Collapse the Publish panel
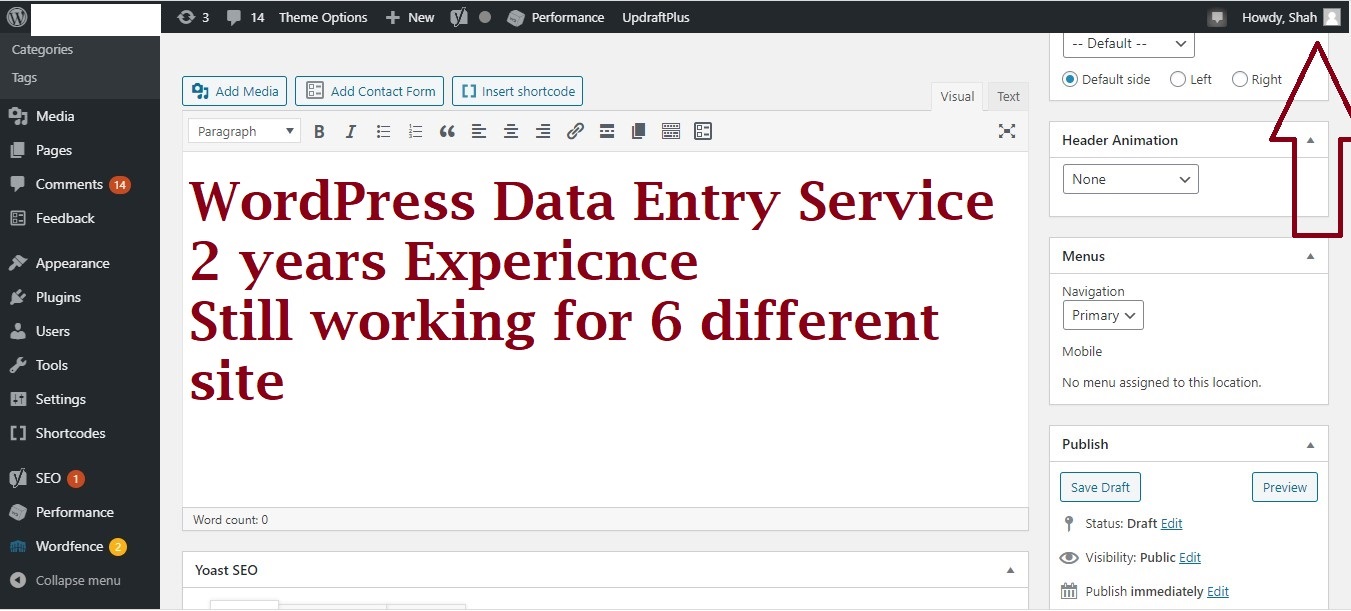The height and width of the screenshot is (611, 1351). point(1310,444)
